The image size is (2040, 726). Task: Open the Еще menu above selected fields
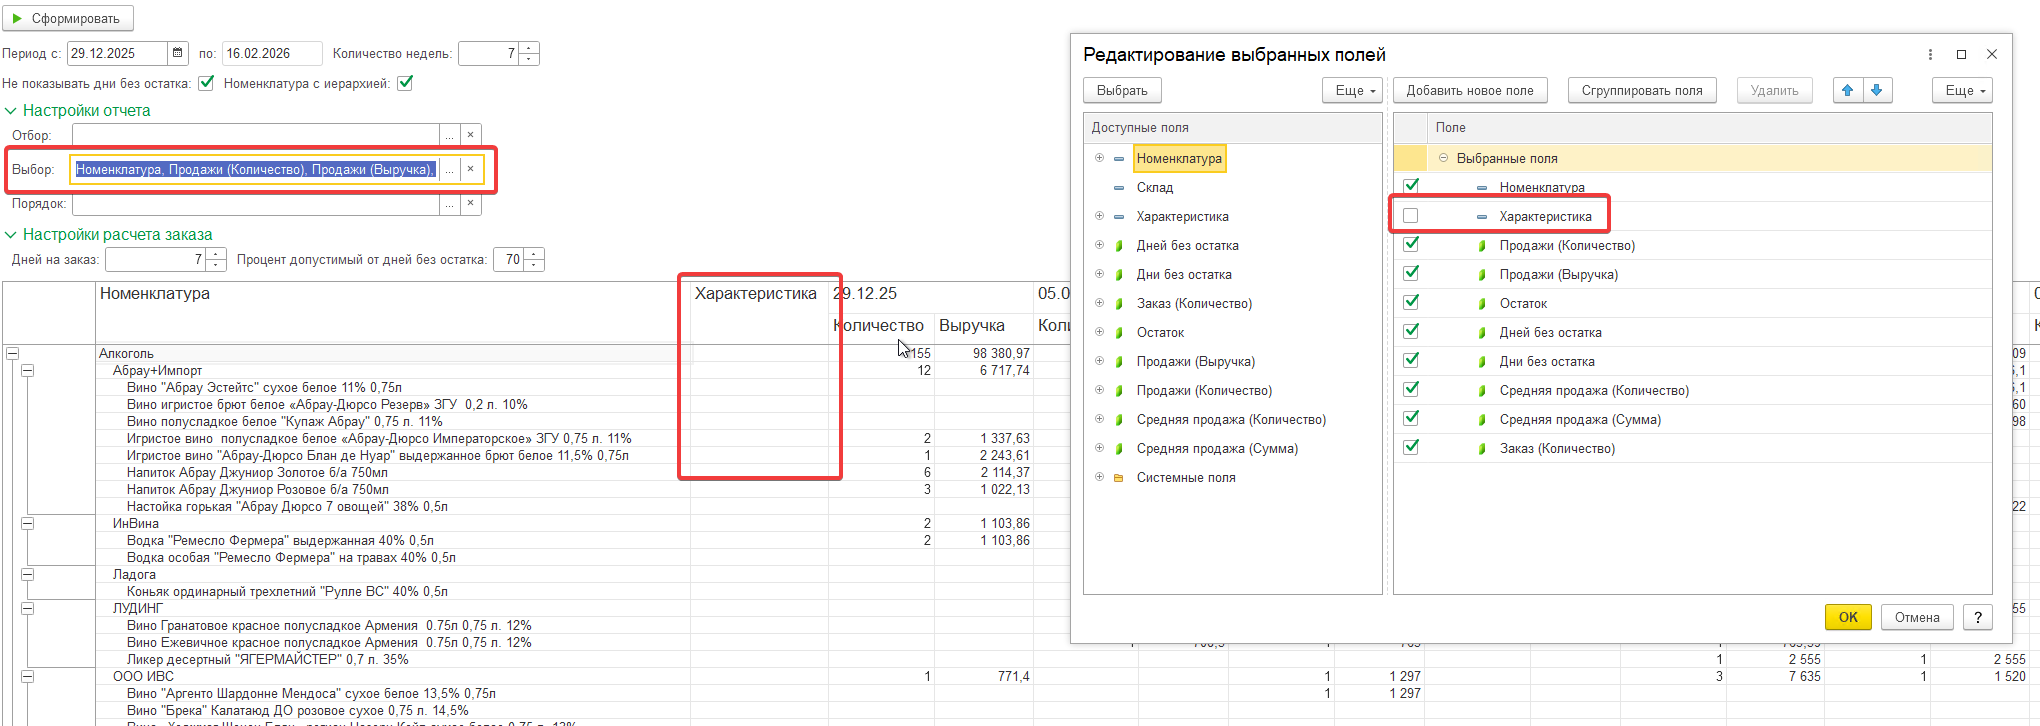pyautogui.click(x=1962, y=90)
